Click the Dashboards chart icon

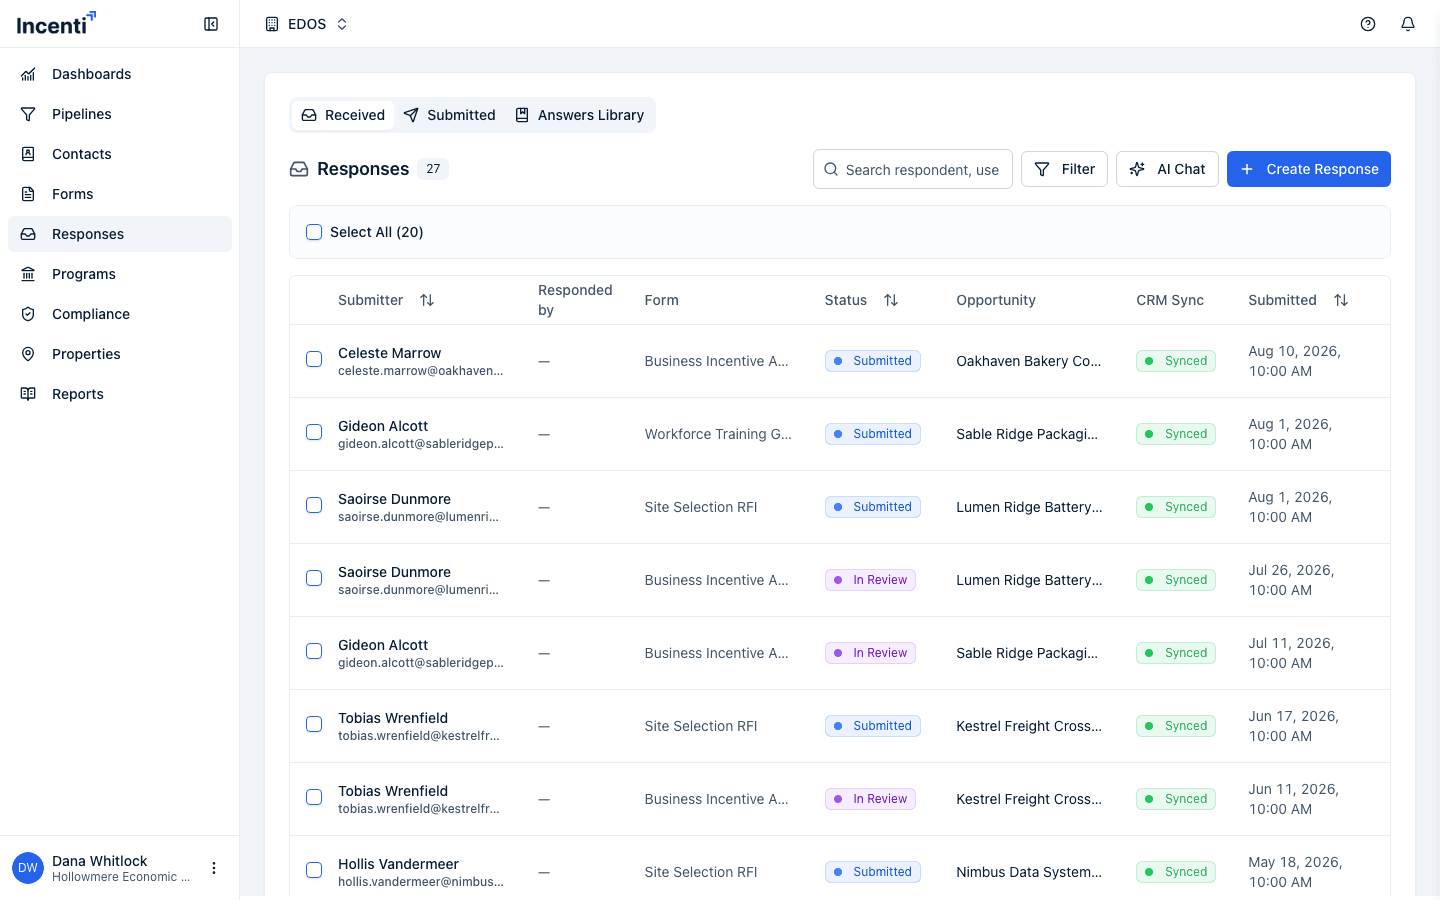pos(28,74)
